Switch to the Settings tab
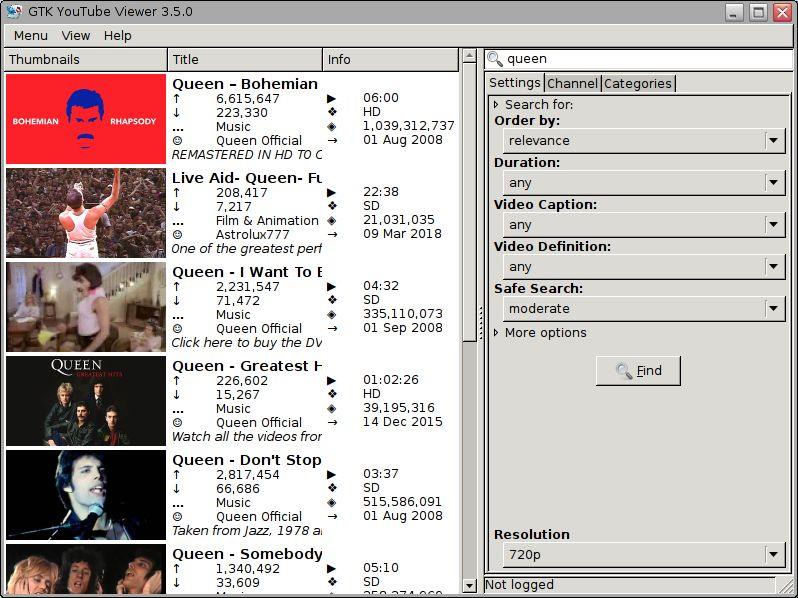This screenshot has width=798, height=598. click(515, 82)
